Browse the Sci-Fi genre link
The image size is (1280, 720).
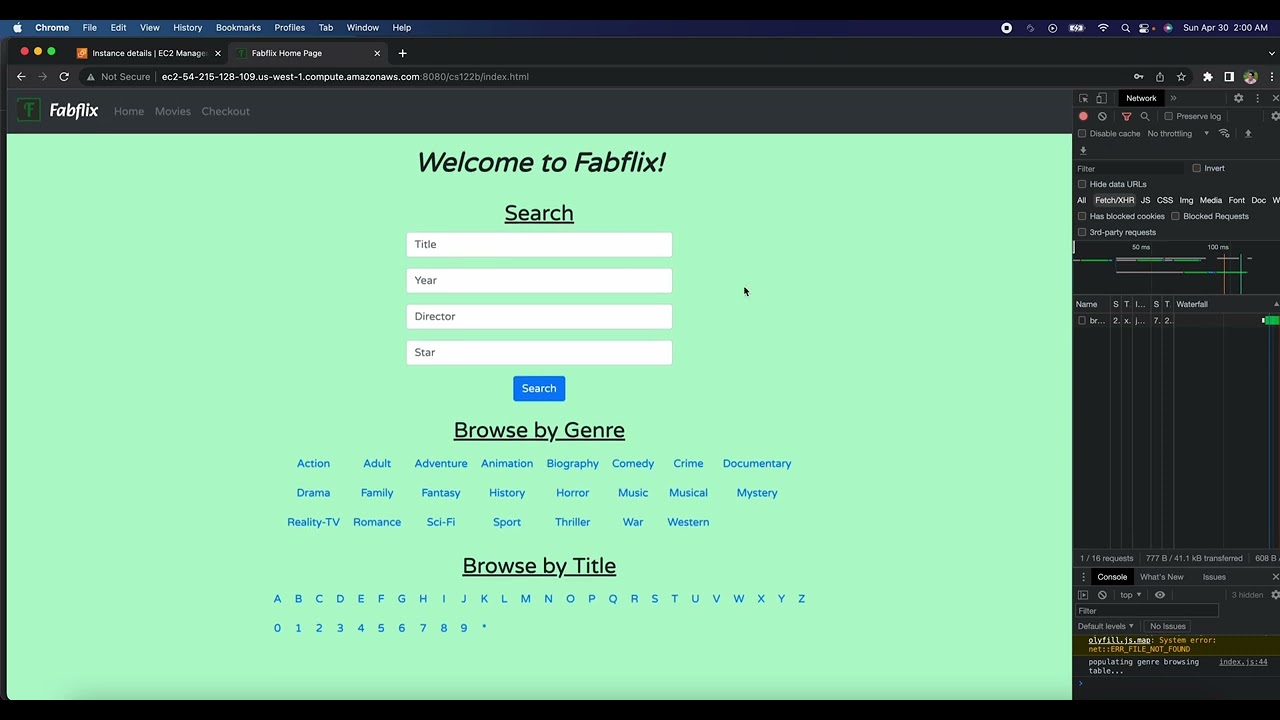(x=440, y=522)
